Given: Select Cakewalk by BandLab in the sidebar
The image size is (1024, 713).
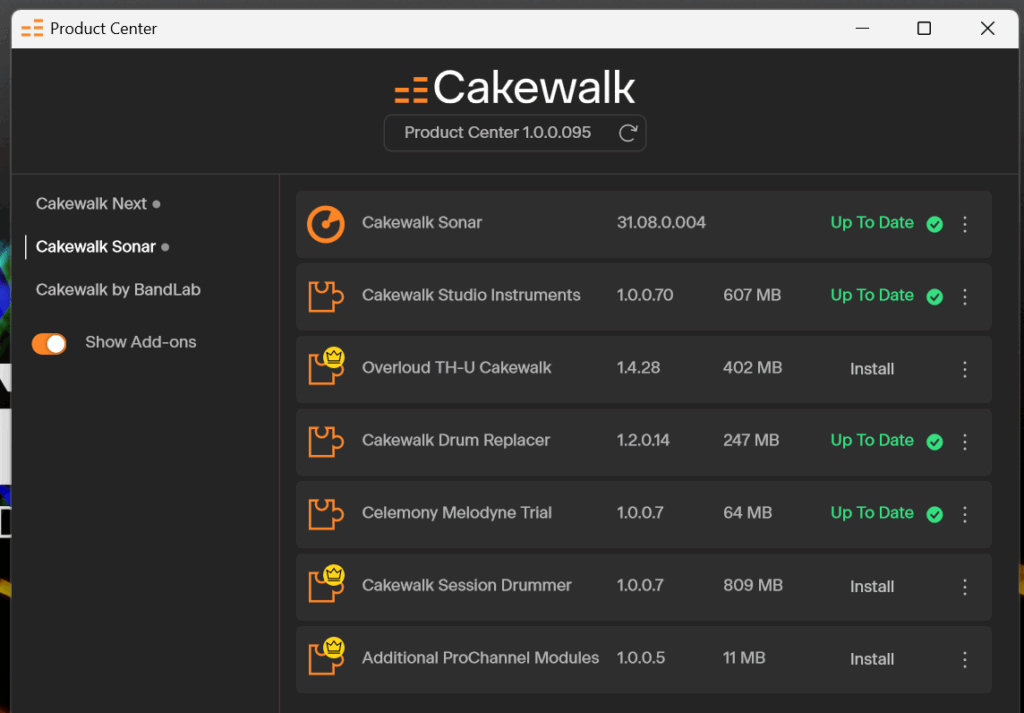Looking at the screenshot, I should coord(118,290).
